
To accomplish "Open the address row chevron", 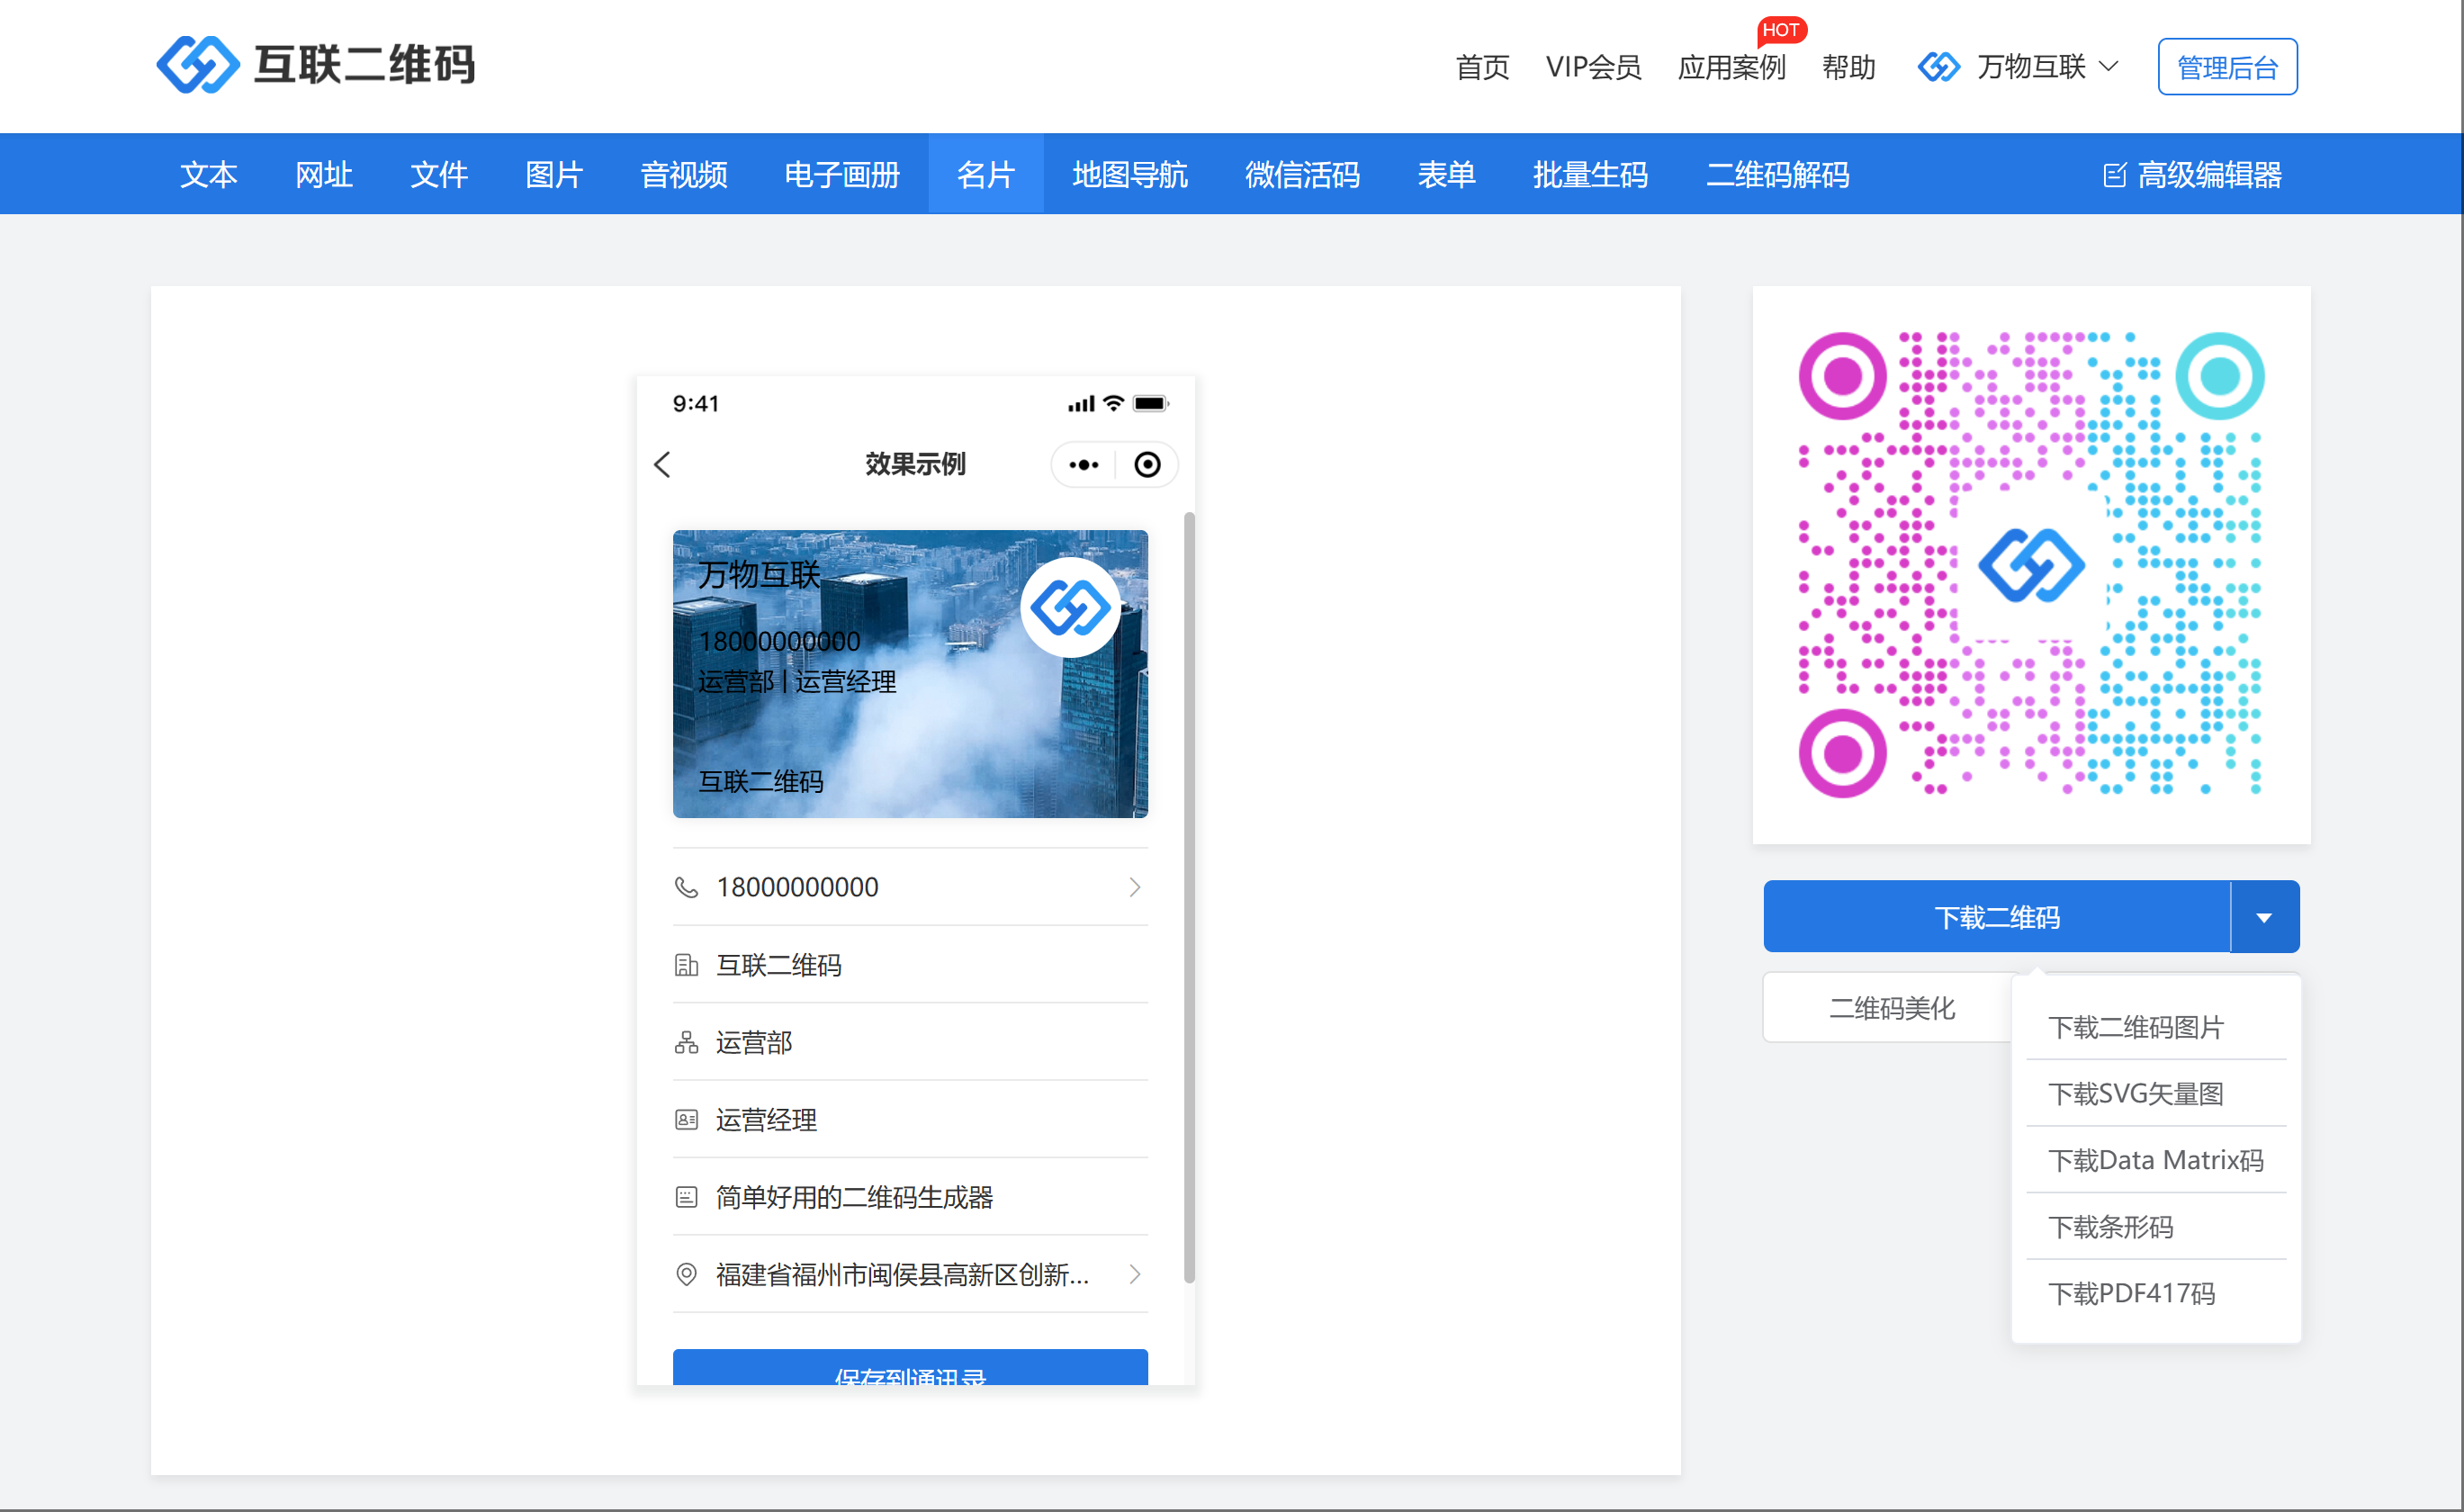I will click(x=1134, y=1274).
